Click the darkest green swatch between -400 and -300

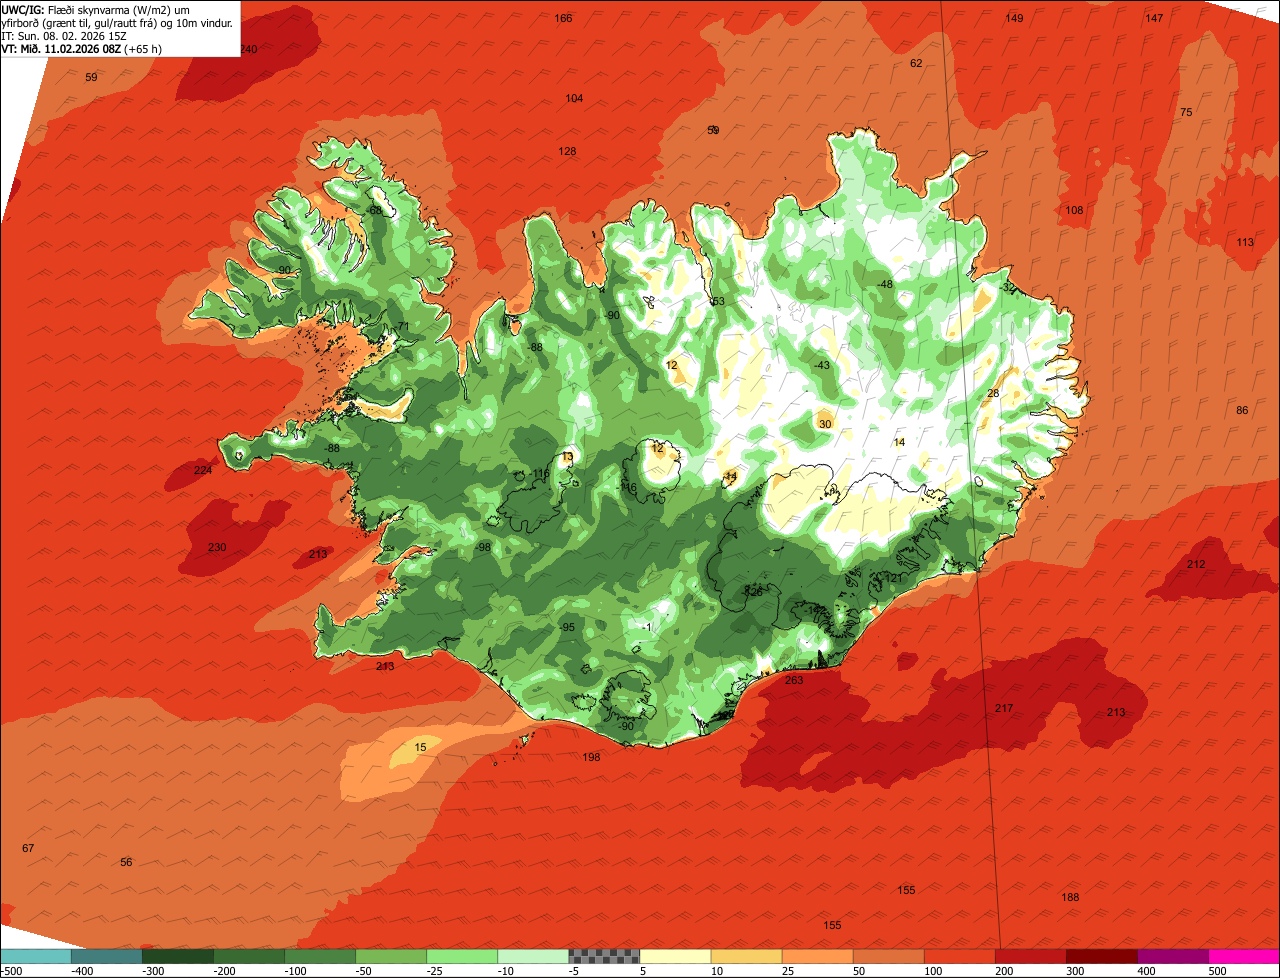coord(177,956)
